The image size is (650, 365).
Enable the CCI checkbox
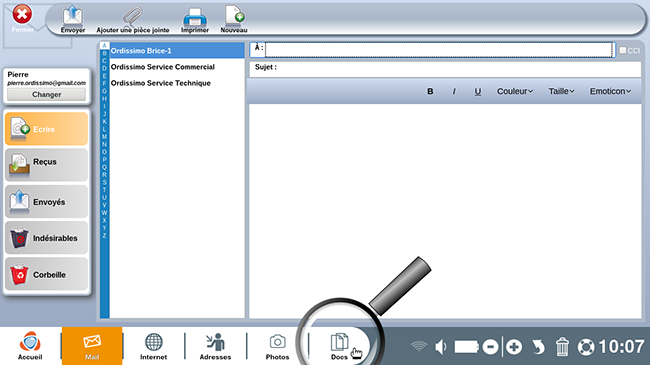pos(623,50)
